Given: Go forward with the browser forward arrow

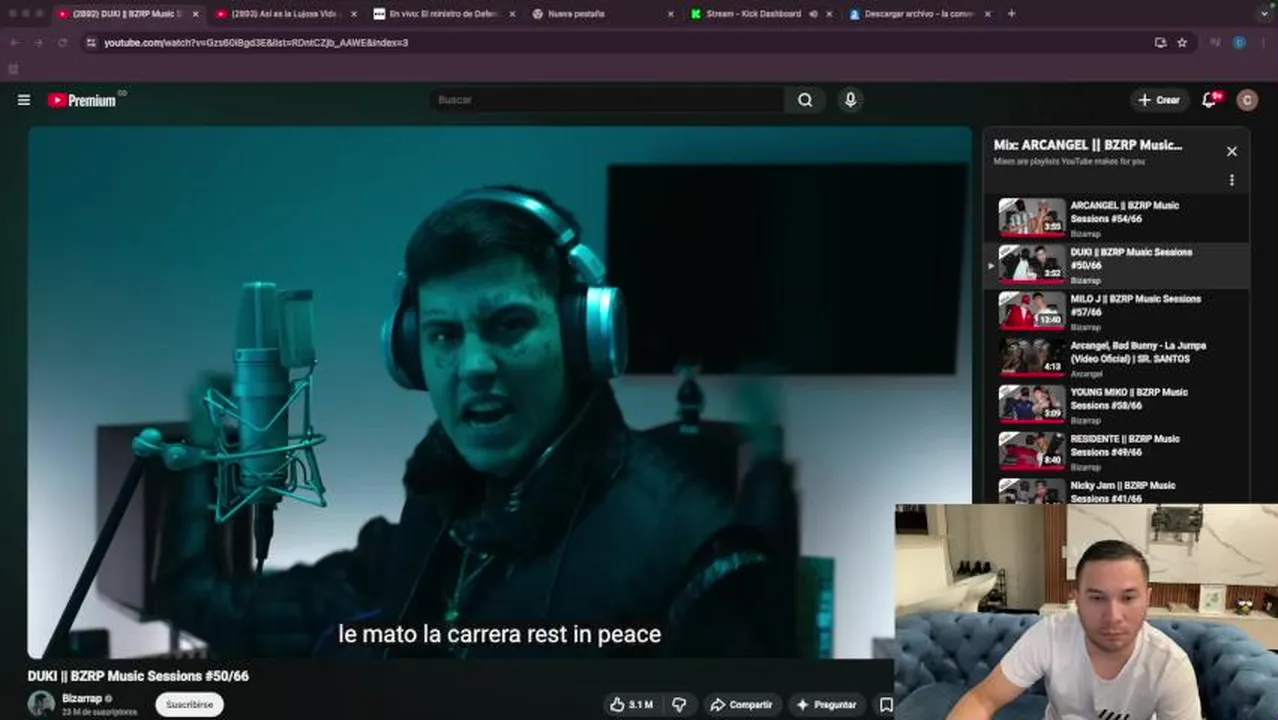Looking at the screenshot, I should coord(38,43).
